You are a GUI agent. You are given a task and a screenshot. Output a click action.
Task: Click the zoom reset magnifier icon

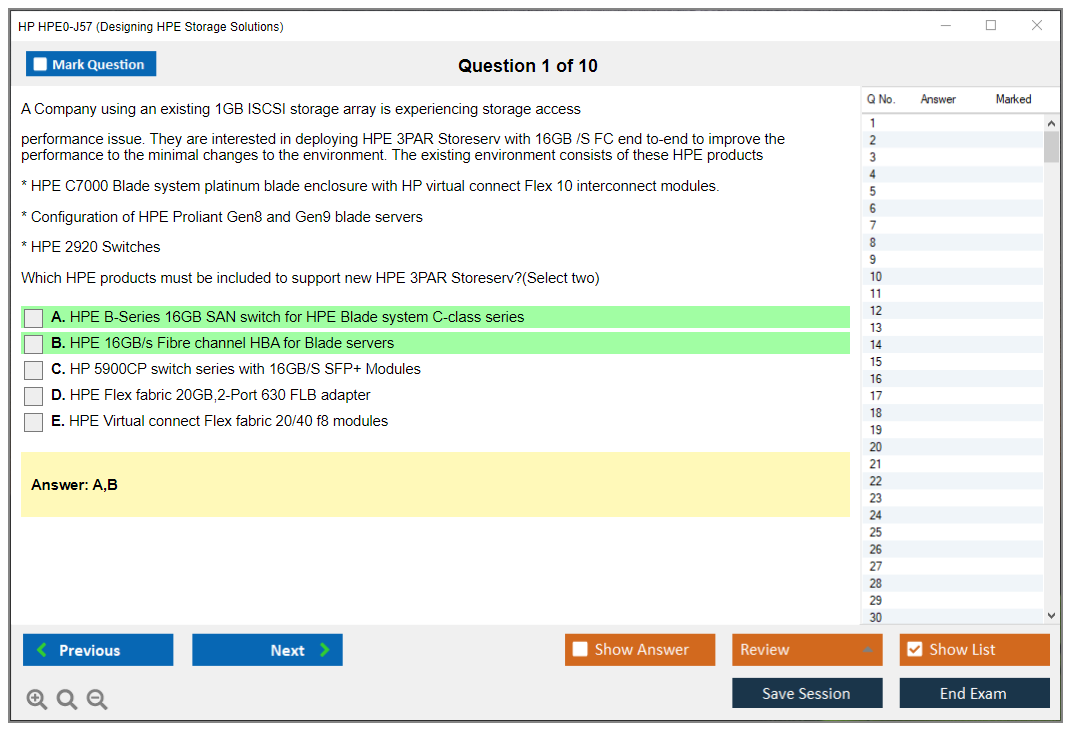[x=67, y=699]
